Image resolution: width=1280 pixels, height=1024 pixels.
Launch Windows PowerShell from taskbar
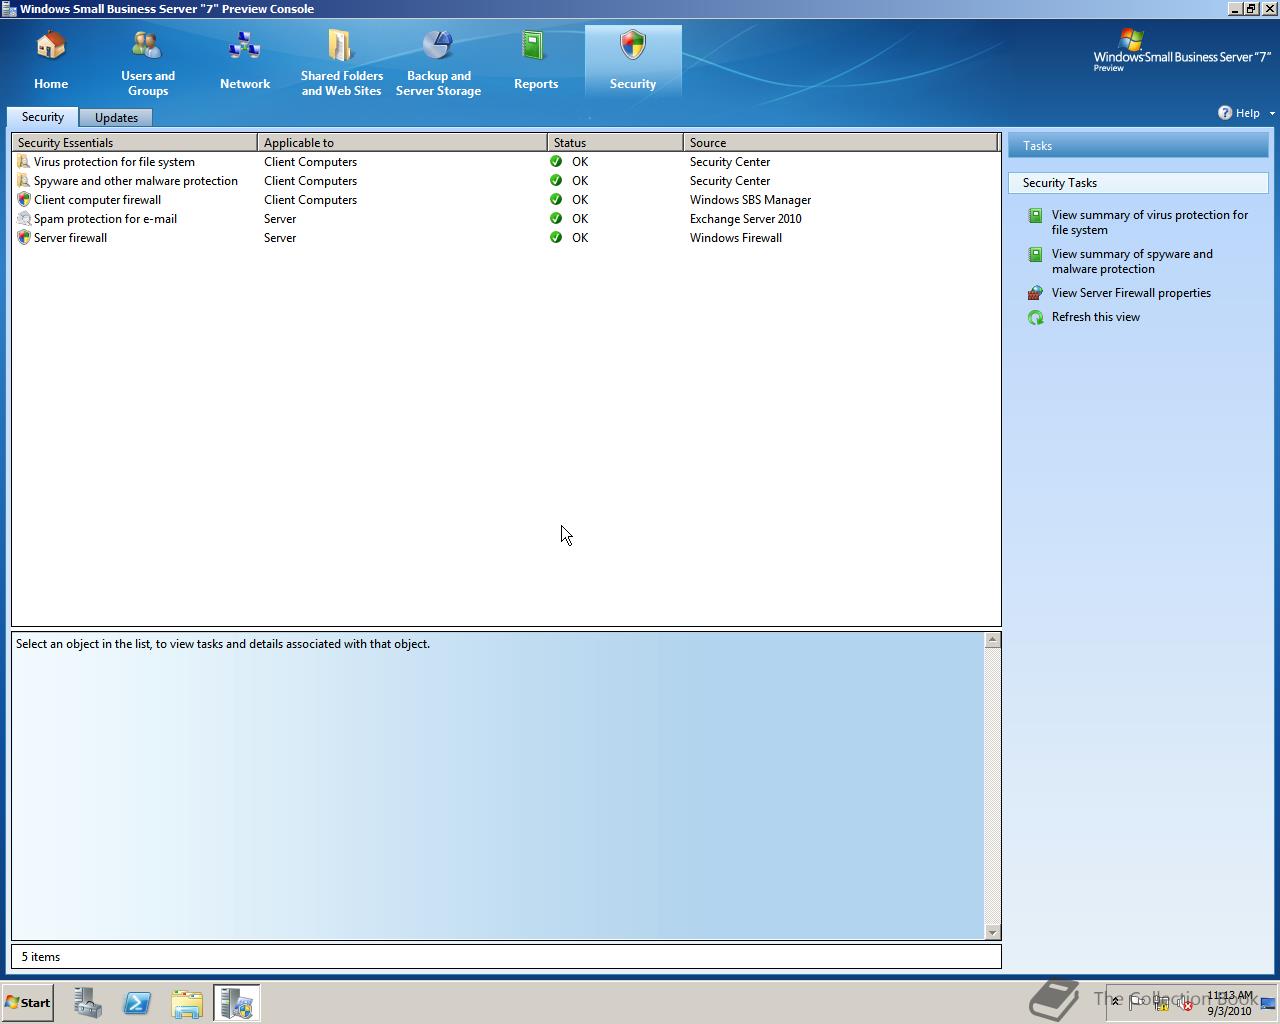(x=137, y=1003)
